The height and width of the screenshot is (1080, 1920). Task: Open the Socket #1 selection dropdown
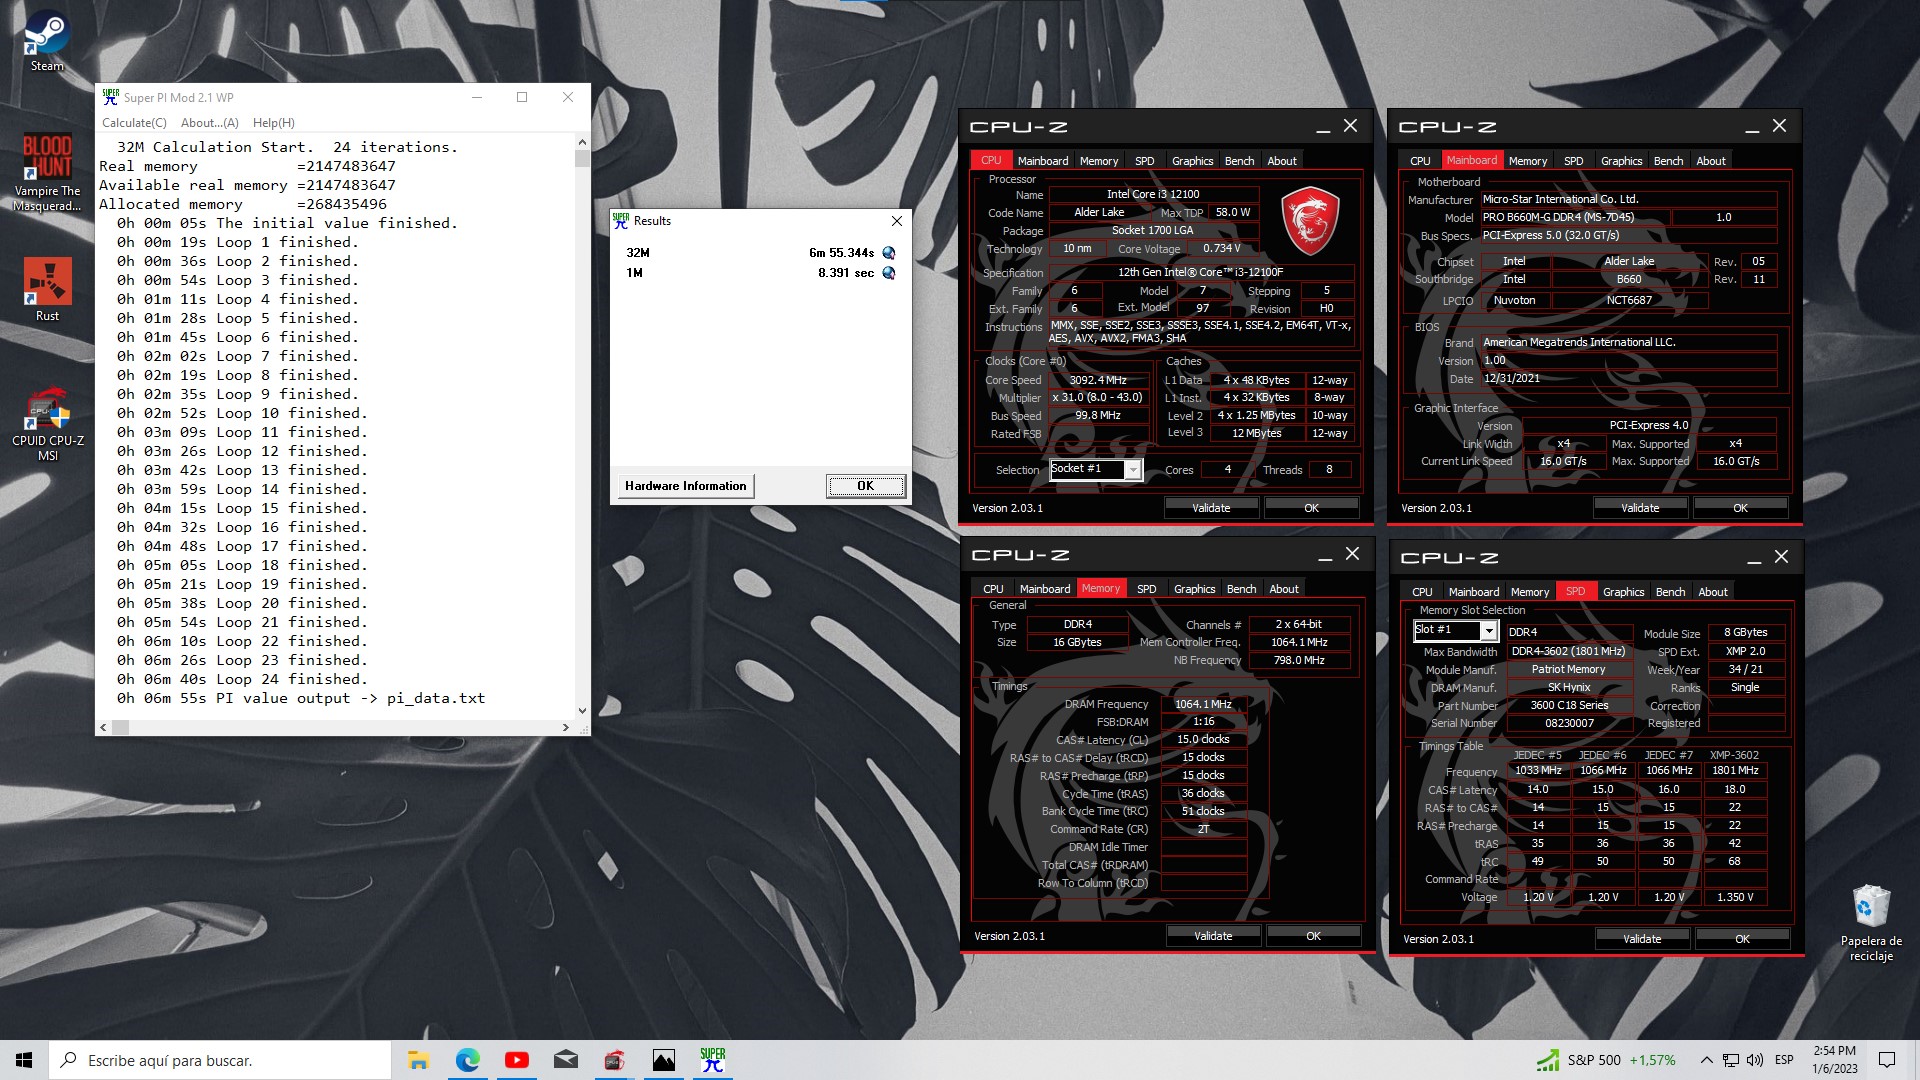tap(1095, 469)
